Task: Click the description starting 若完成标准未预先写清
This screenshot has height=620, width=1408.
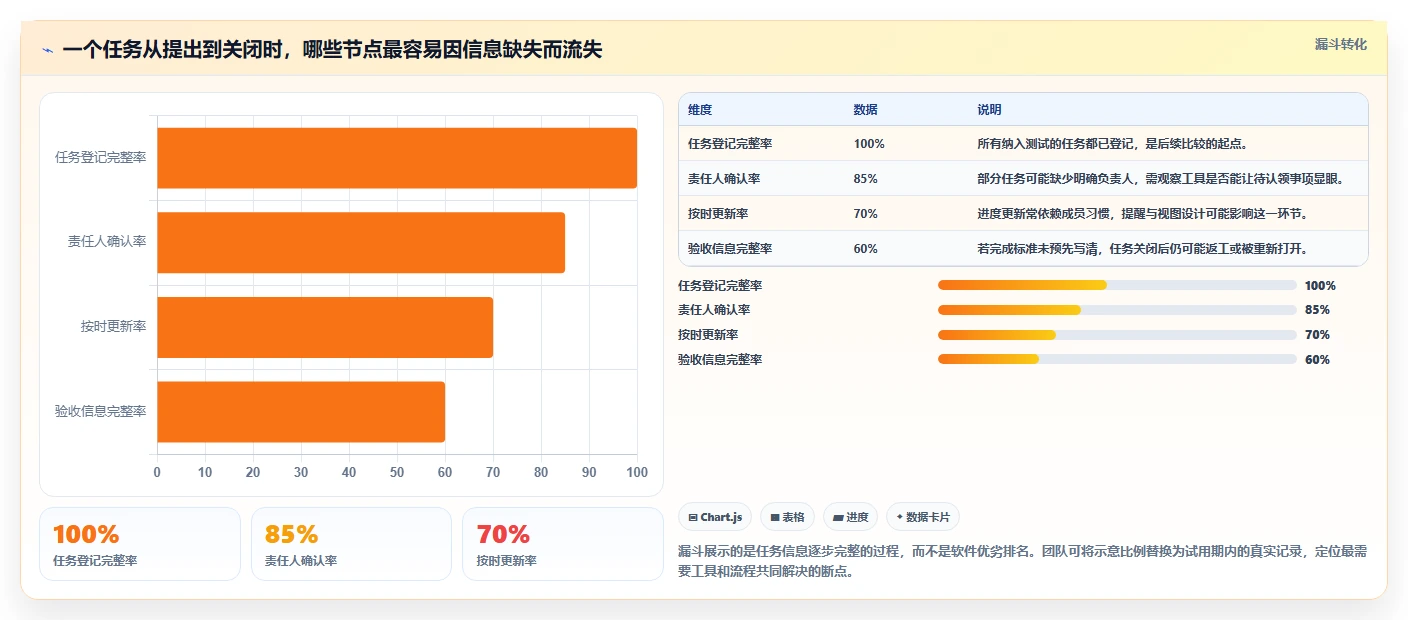Action: pyautogui.click(x=1143, y=249)
